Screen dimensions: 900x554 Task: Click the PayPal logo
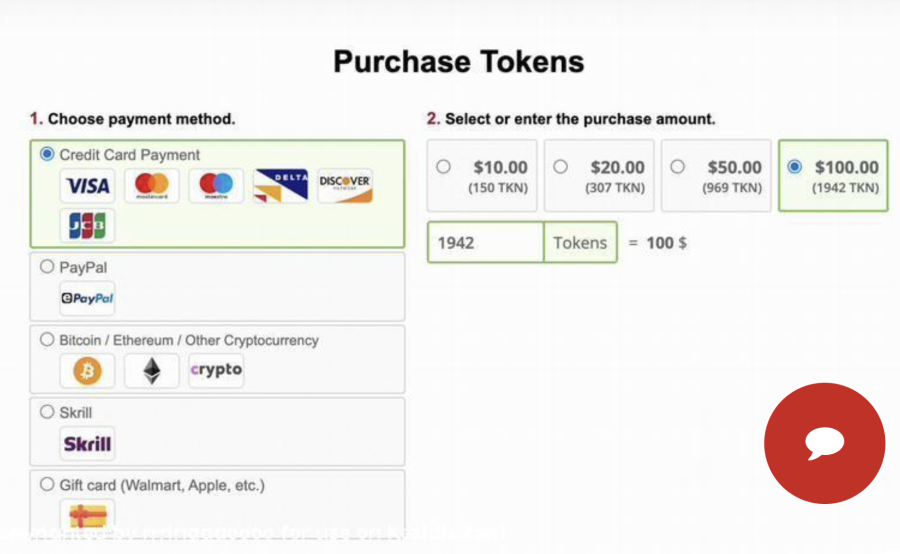click(88, 298)
